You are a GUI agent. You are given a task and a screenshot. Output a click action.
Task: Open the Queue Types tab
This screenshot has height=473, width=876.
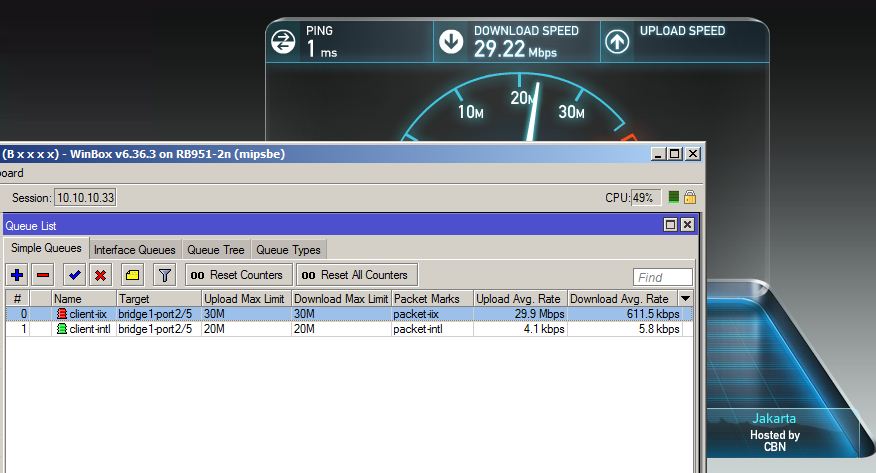[288, 250]
